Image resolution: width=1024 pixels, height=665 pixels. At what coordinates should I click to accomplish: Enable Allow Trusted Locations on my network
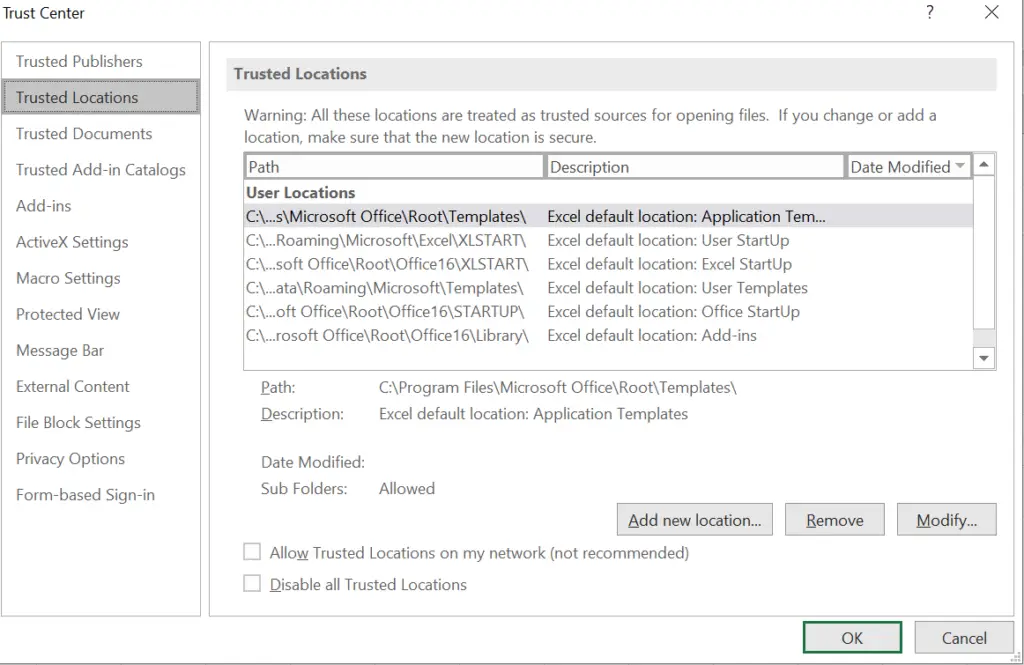pos(252,552)
